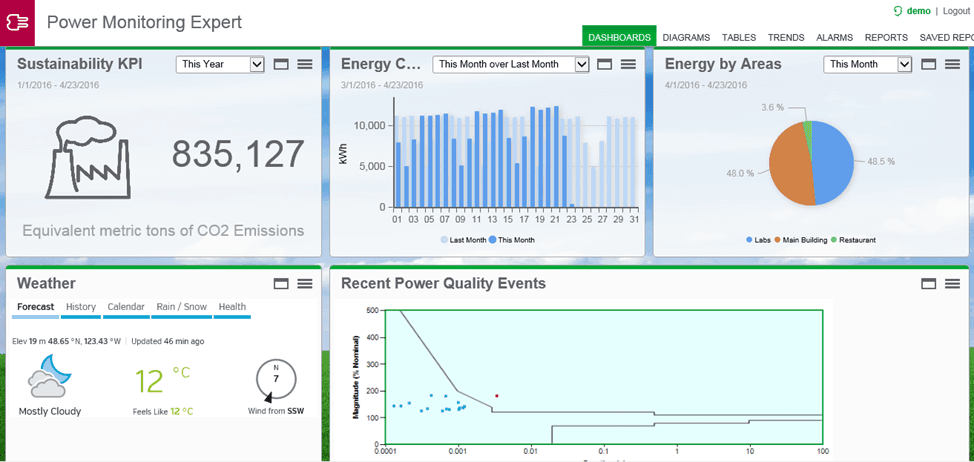The image size is (974, 462).
Task: Open the Sustainability KPI hamburger menu
Action: click(305, 64)
